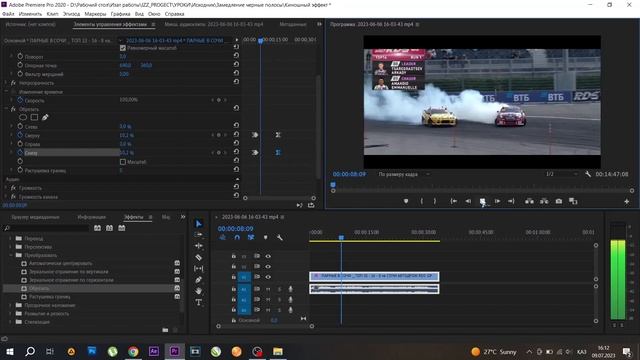
Task: Collapse the Обрезать effect group
Action: point(6,109)
